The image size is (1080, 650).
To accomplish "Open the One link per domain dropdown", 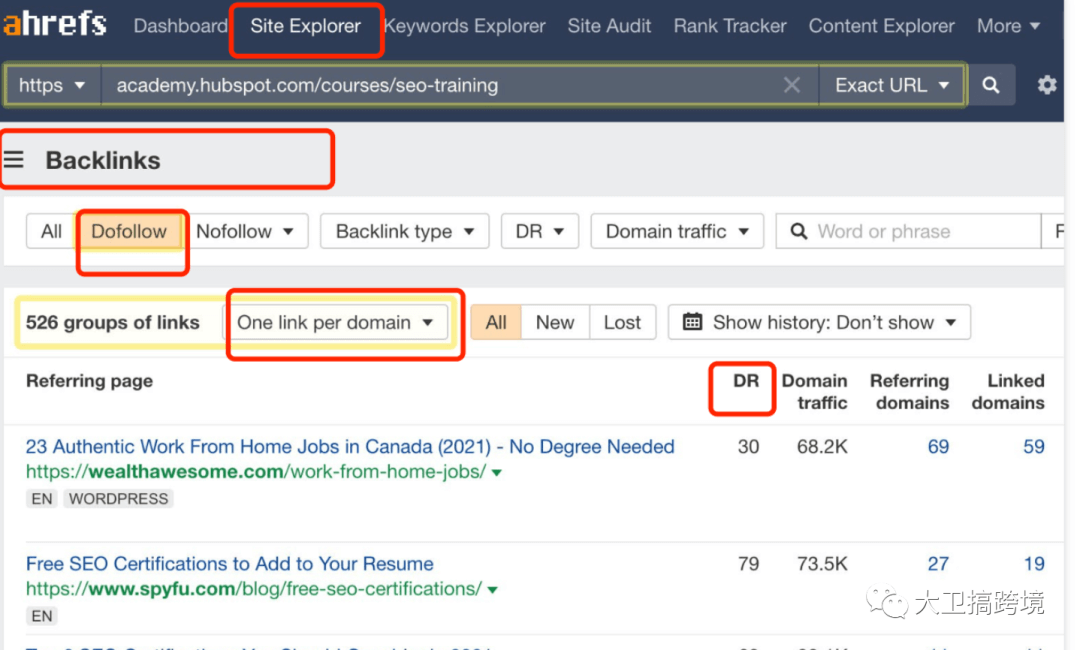I will pyautogui.click(x=335, y=322).
